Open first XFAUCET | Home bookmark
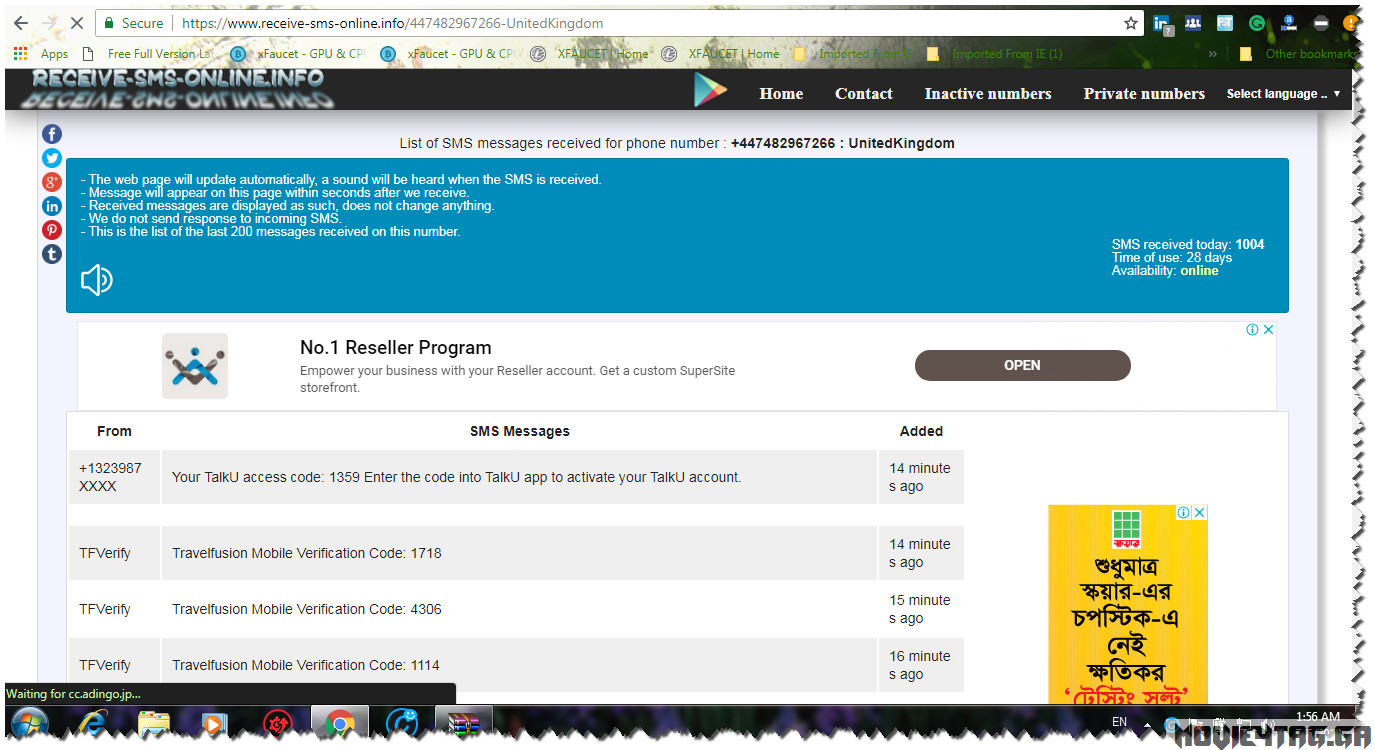 590,54
